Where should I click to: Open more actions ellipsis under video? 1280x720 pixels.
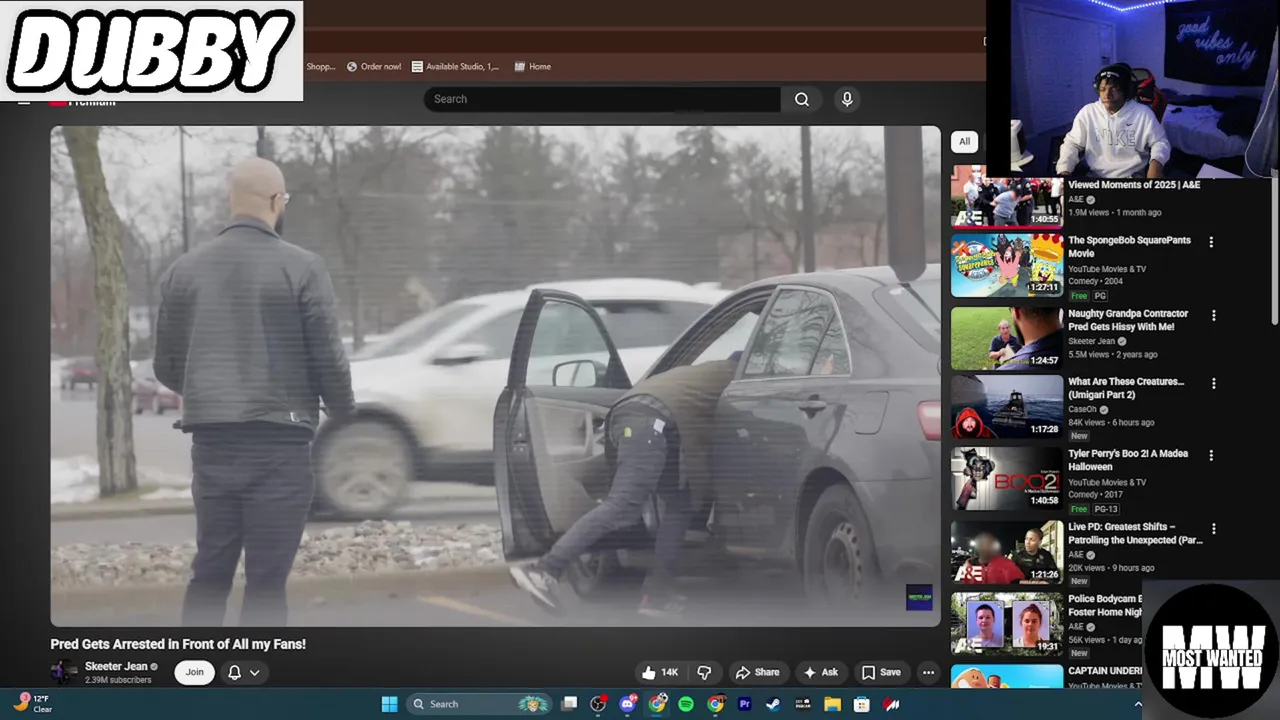pyautogui.click(x=928, y=672)
